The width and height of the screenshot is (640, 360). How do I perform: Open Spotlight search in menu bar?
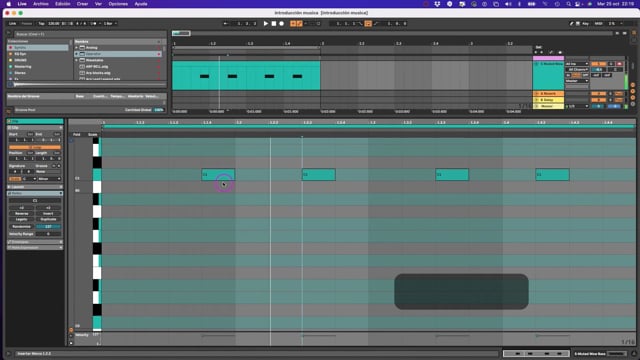coord(568,4)
